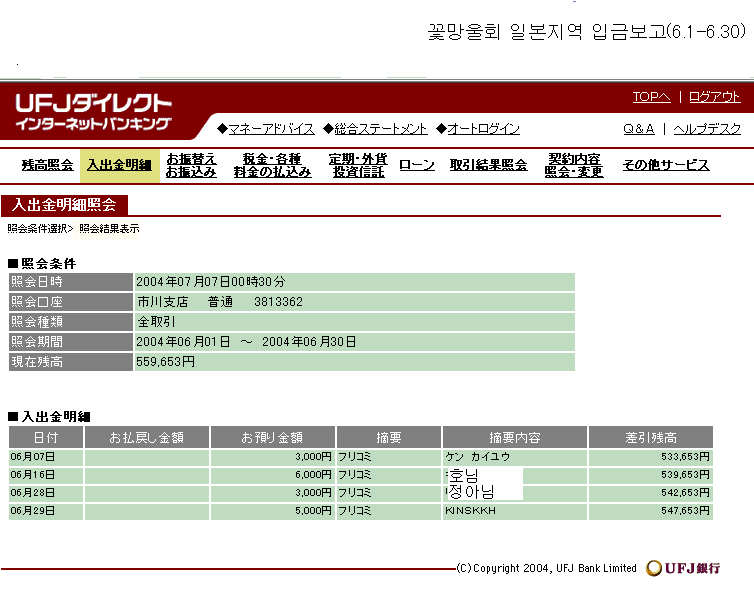Open 定期・外貨 投資信託 menu
The width and height of the screenshot is (754, 594).
pos(357,165)
